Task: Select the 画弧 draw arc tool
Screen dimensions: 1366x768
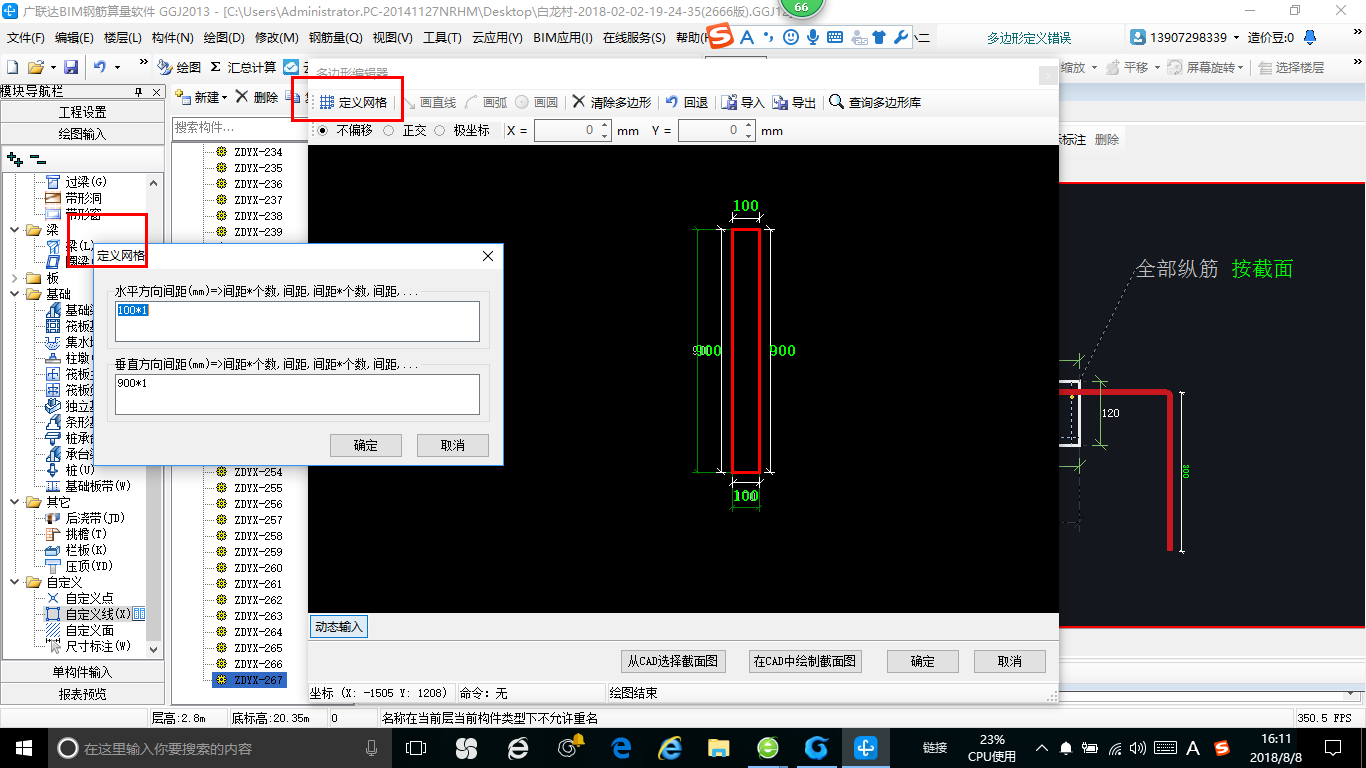Action: (486, 102)
